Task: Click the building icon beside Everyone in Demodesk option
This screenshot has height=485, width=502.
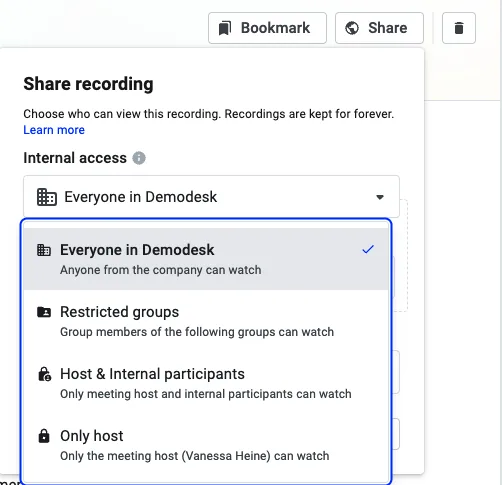Action: pyautogui.click(x=44, y=250)
